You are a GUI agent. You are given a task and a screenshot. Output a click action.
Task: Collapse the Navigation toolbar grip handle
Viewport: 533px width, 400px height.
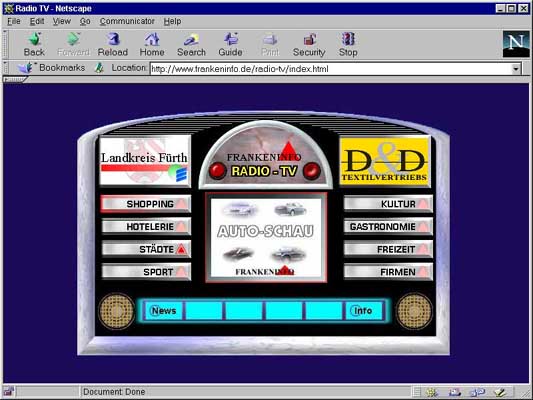pyautogui.click(x=5, y=44)
